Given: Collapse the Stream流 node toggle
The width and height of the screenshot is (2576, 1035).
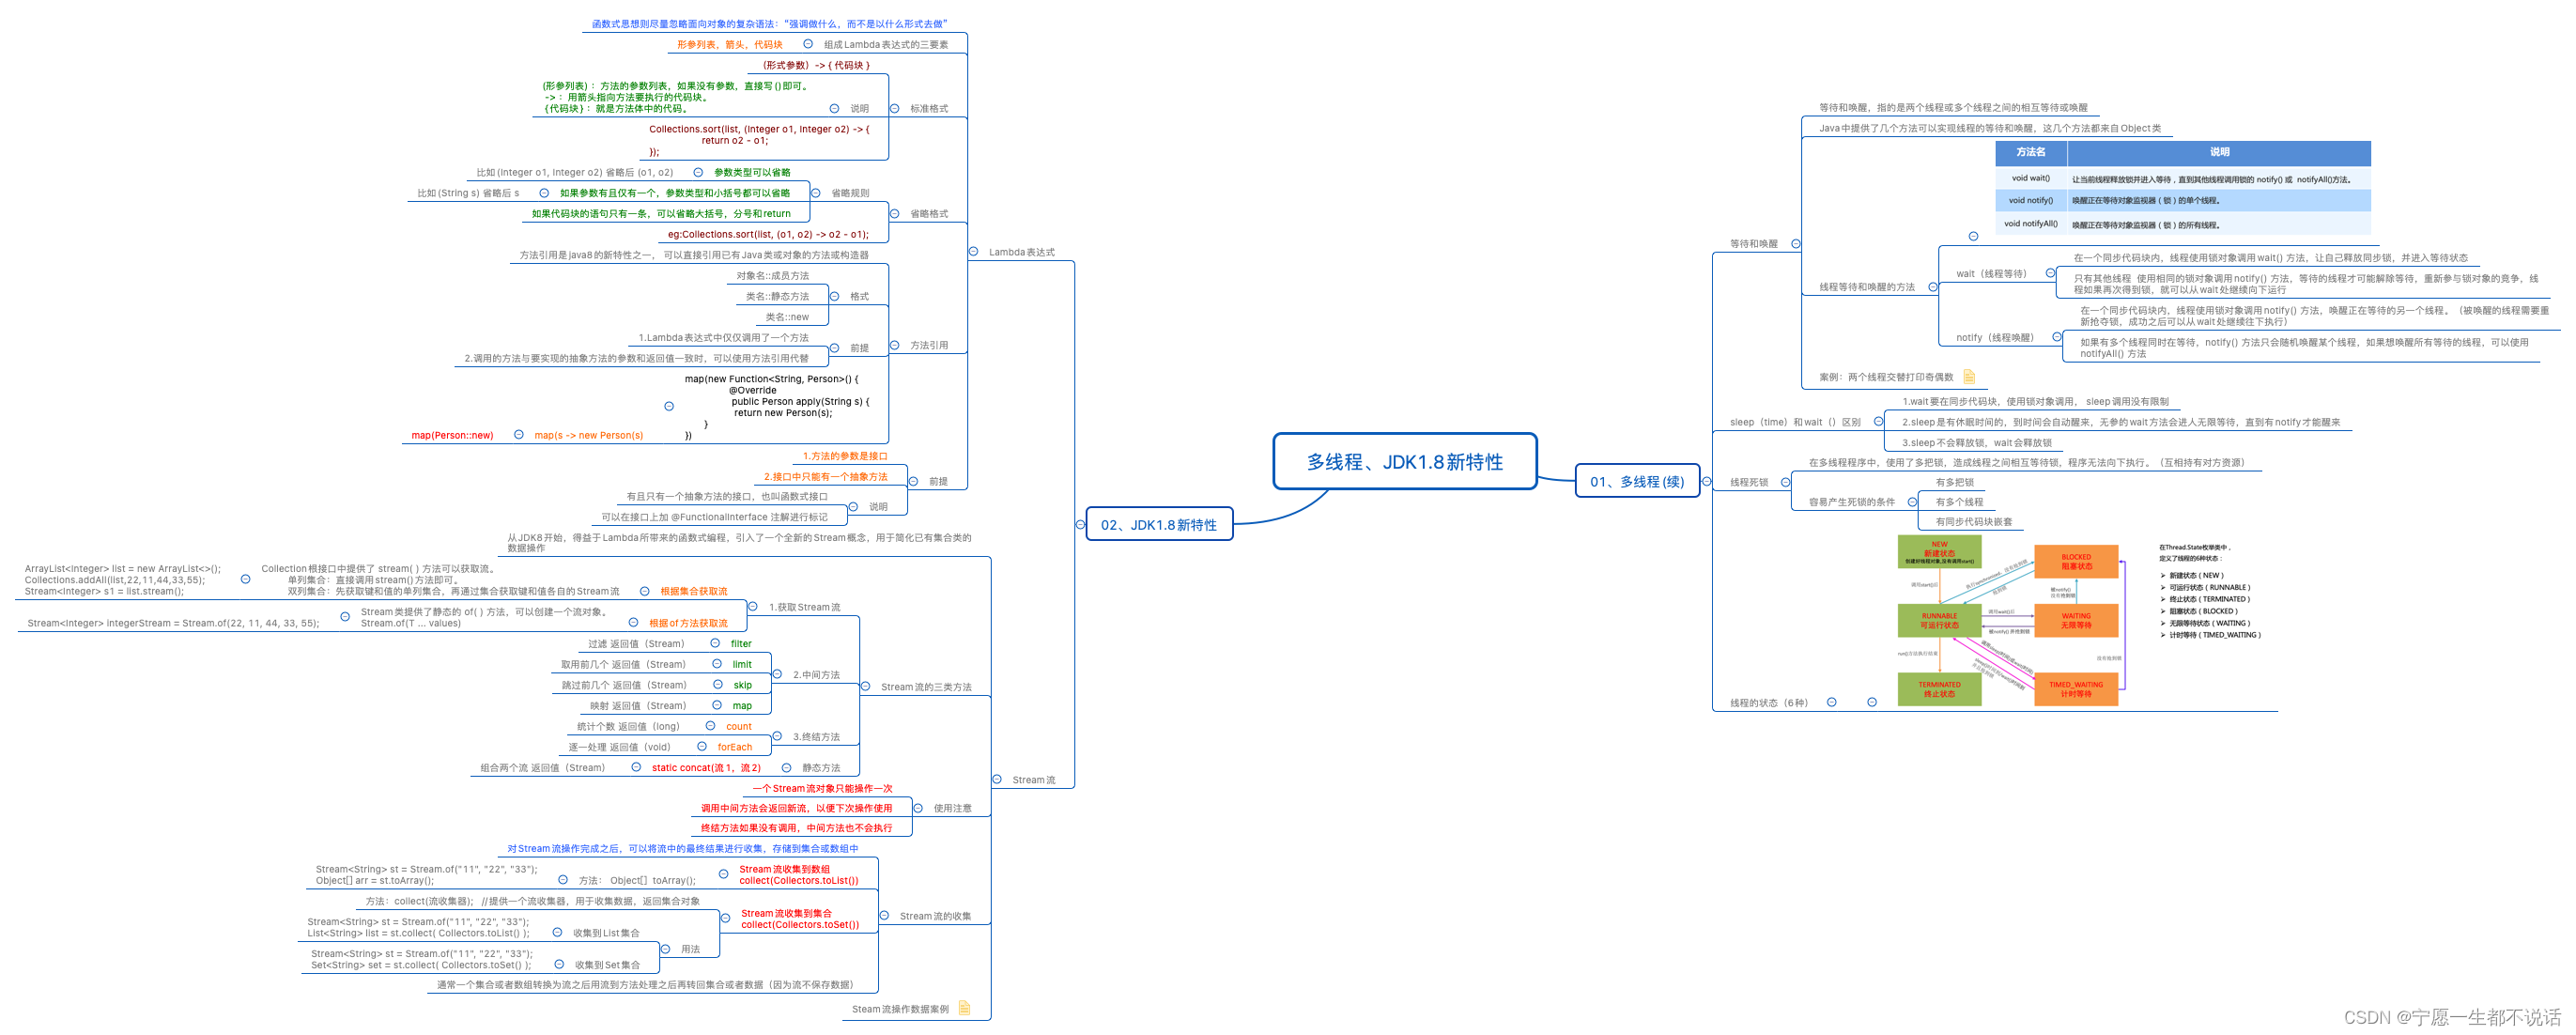Looking at the screenshot, I should [x=997, y=779].
